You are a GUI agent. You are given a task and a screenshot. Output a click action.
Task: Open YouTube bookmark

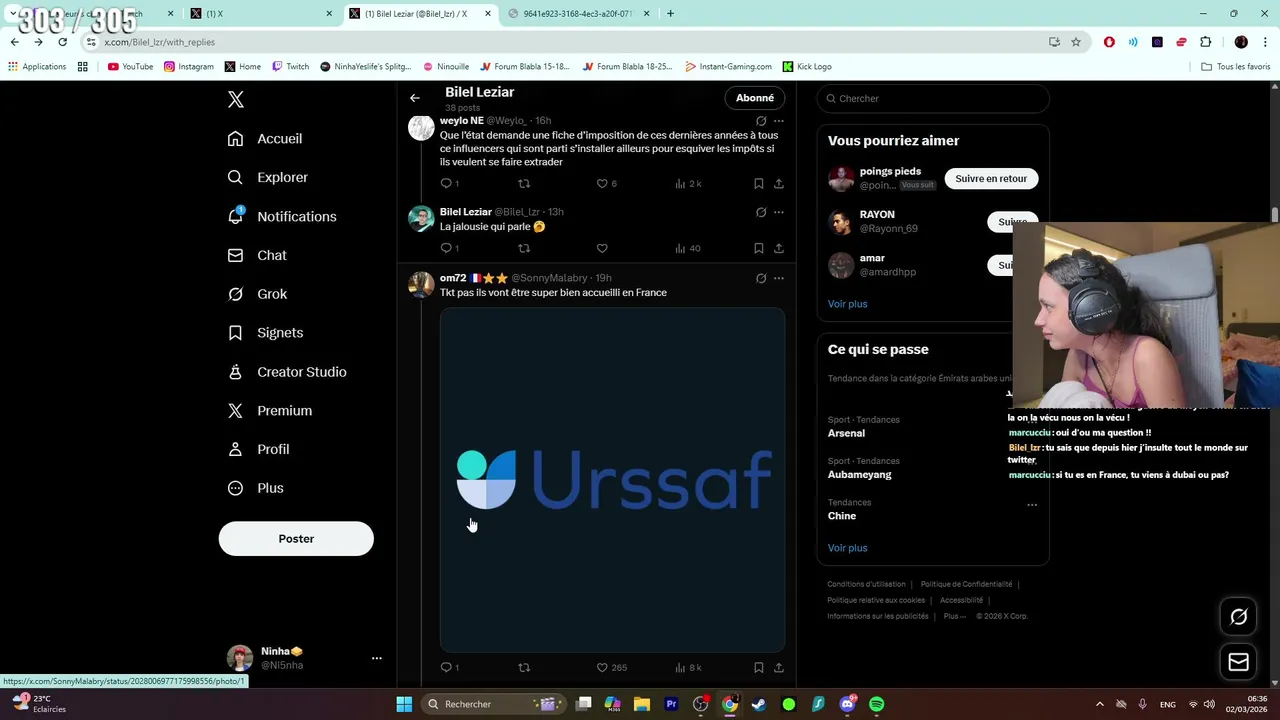(130, 67)
